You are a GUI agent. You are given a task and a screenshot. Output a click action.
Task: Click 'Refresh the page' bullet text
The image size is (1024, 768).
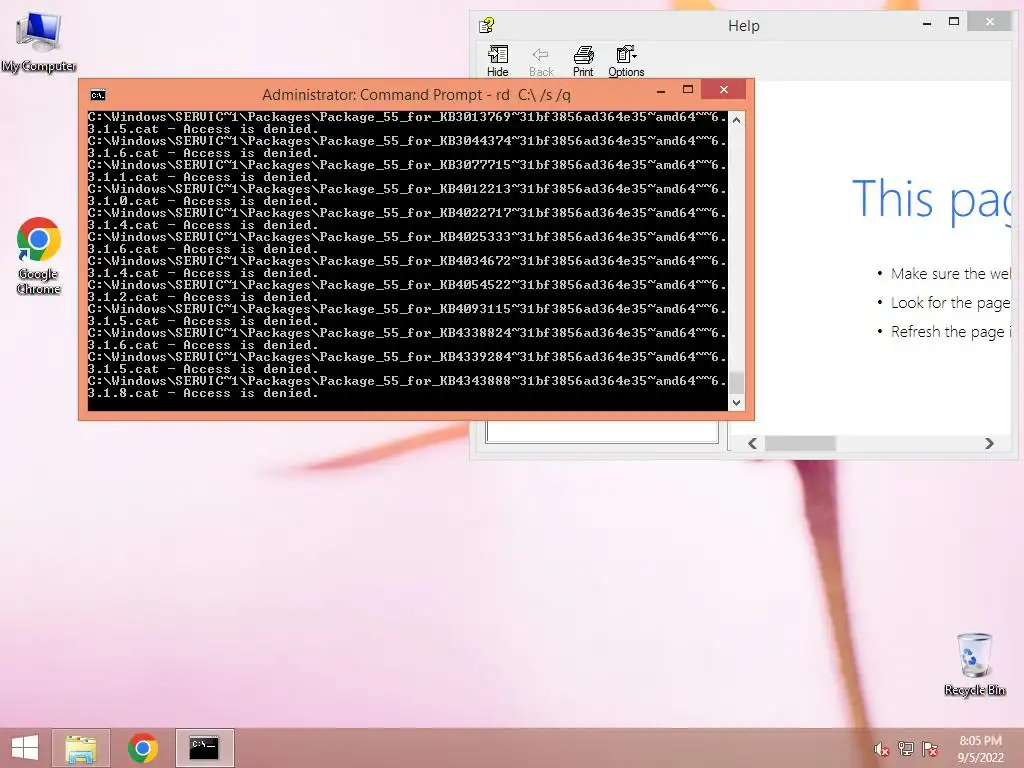point(951,332)
